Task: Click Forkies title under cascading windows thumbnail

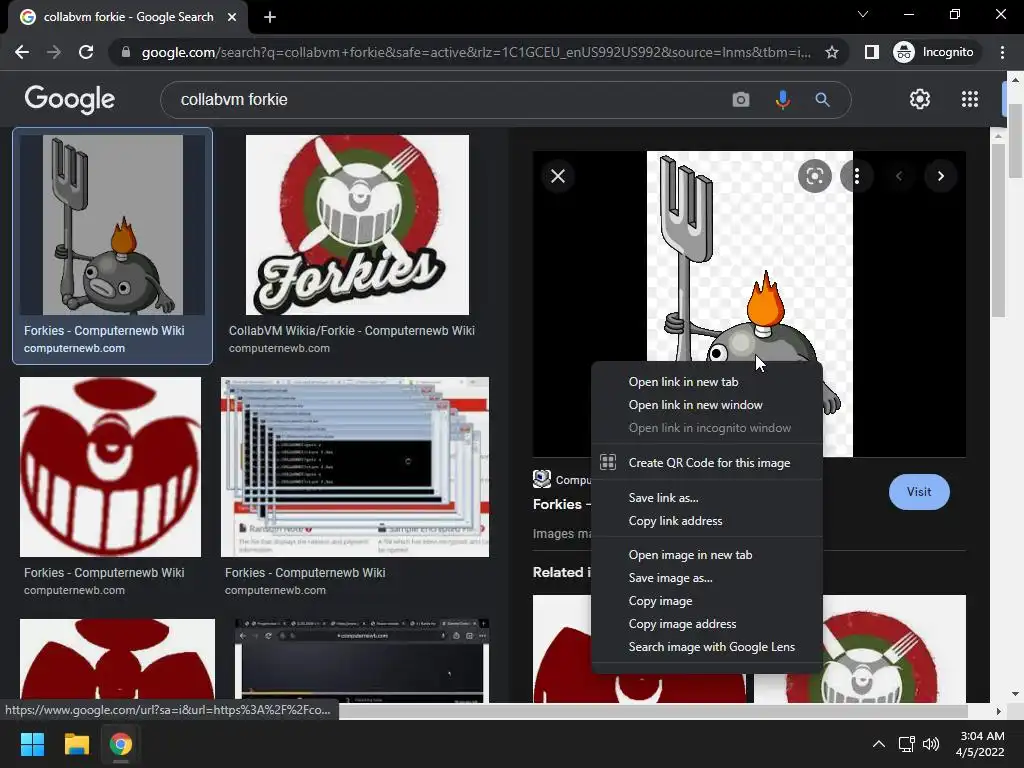Action: pyautogui.click(x=305, y=573)
